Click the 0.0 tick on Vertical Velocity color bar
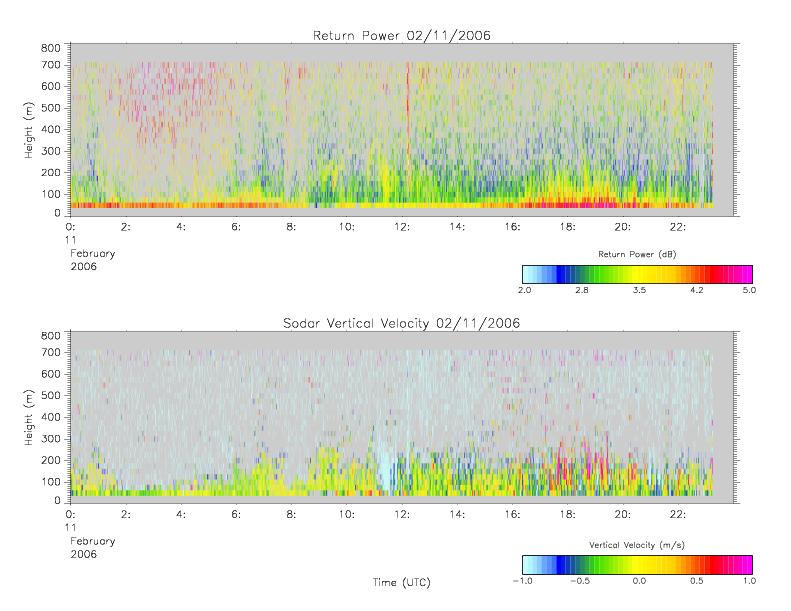This screenshot has width=791, height=611. 639,581
